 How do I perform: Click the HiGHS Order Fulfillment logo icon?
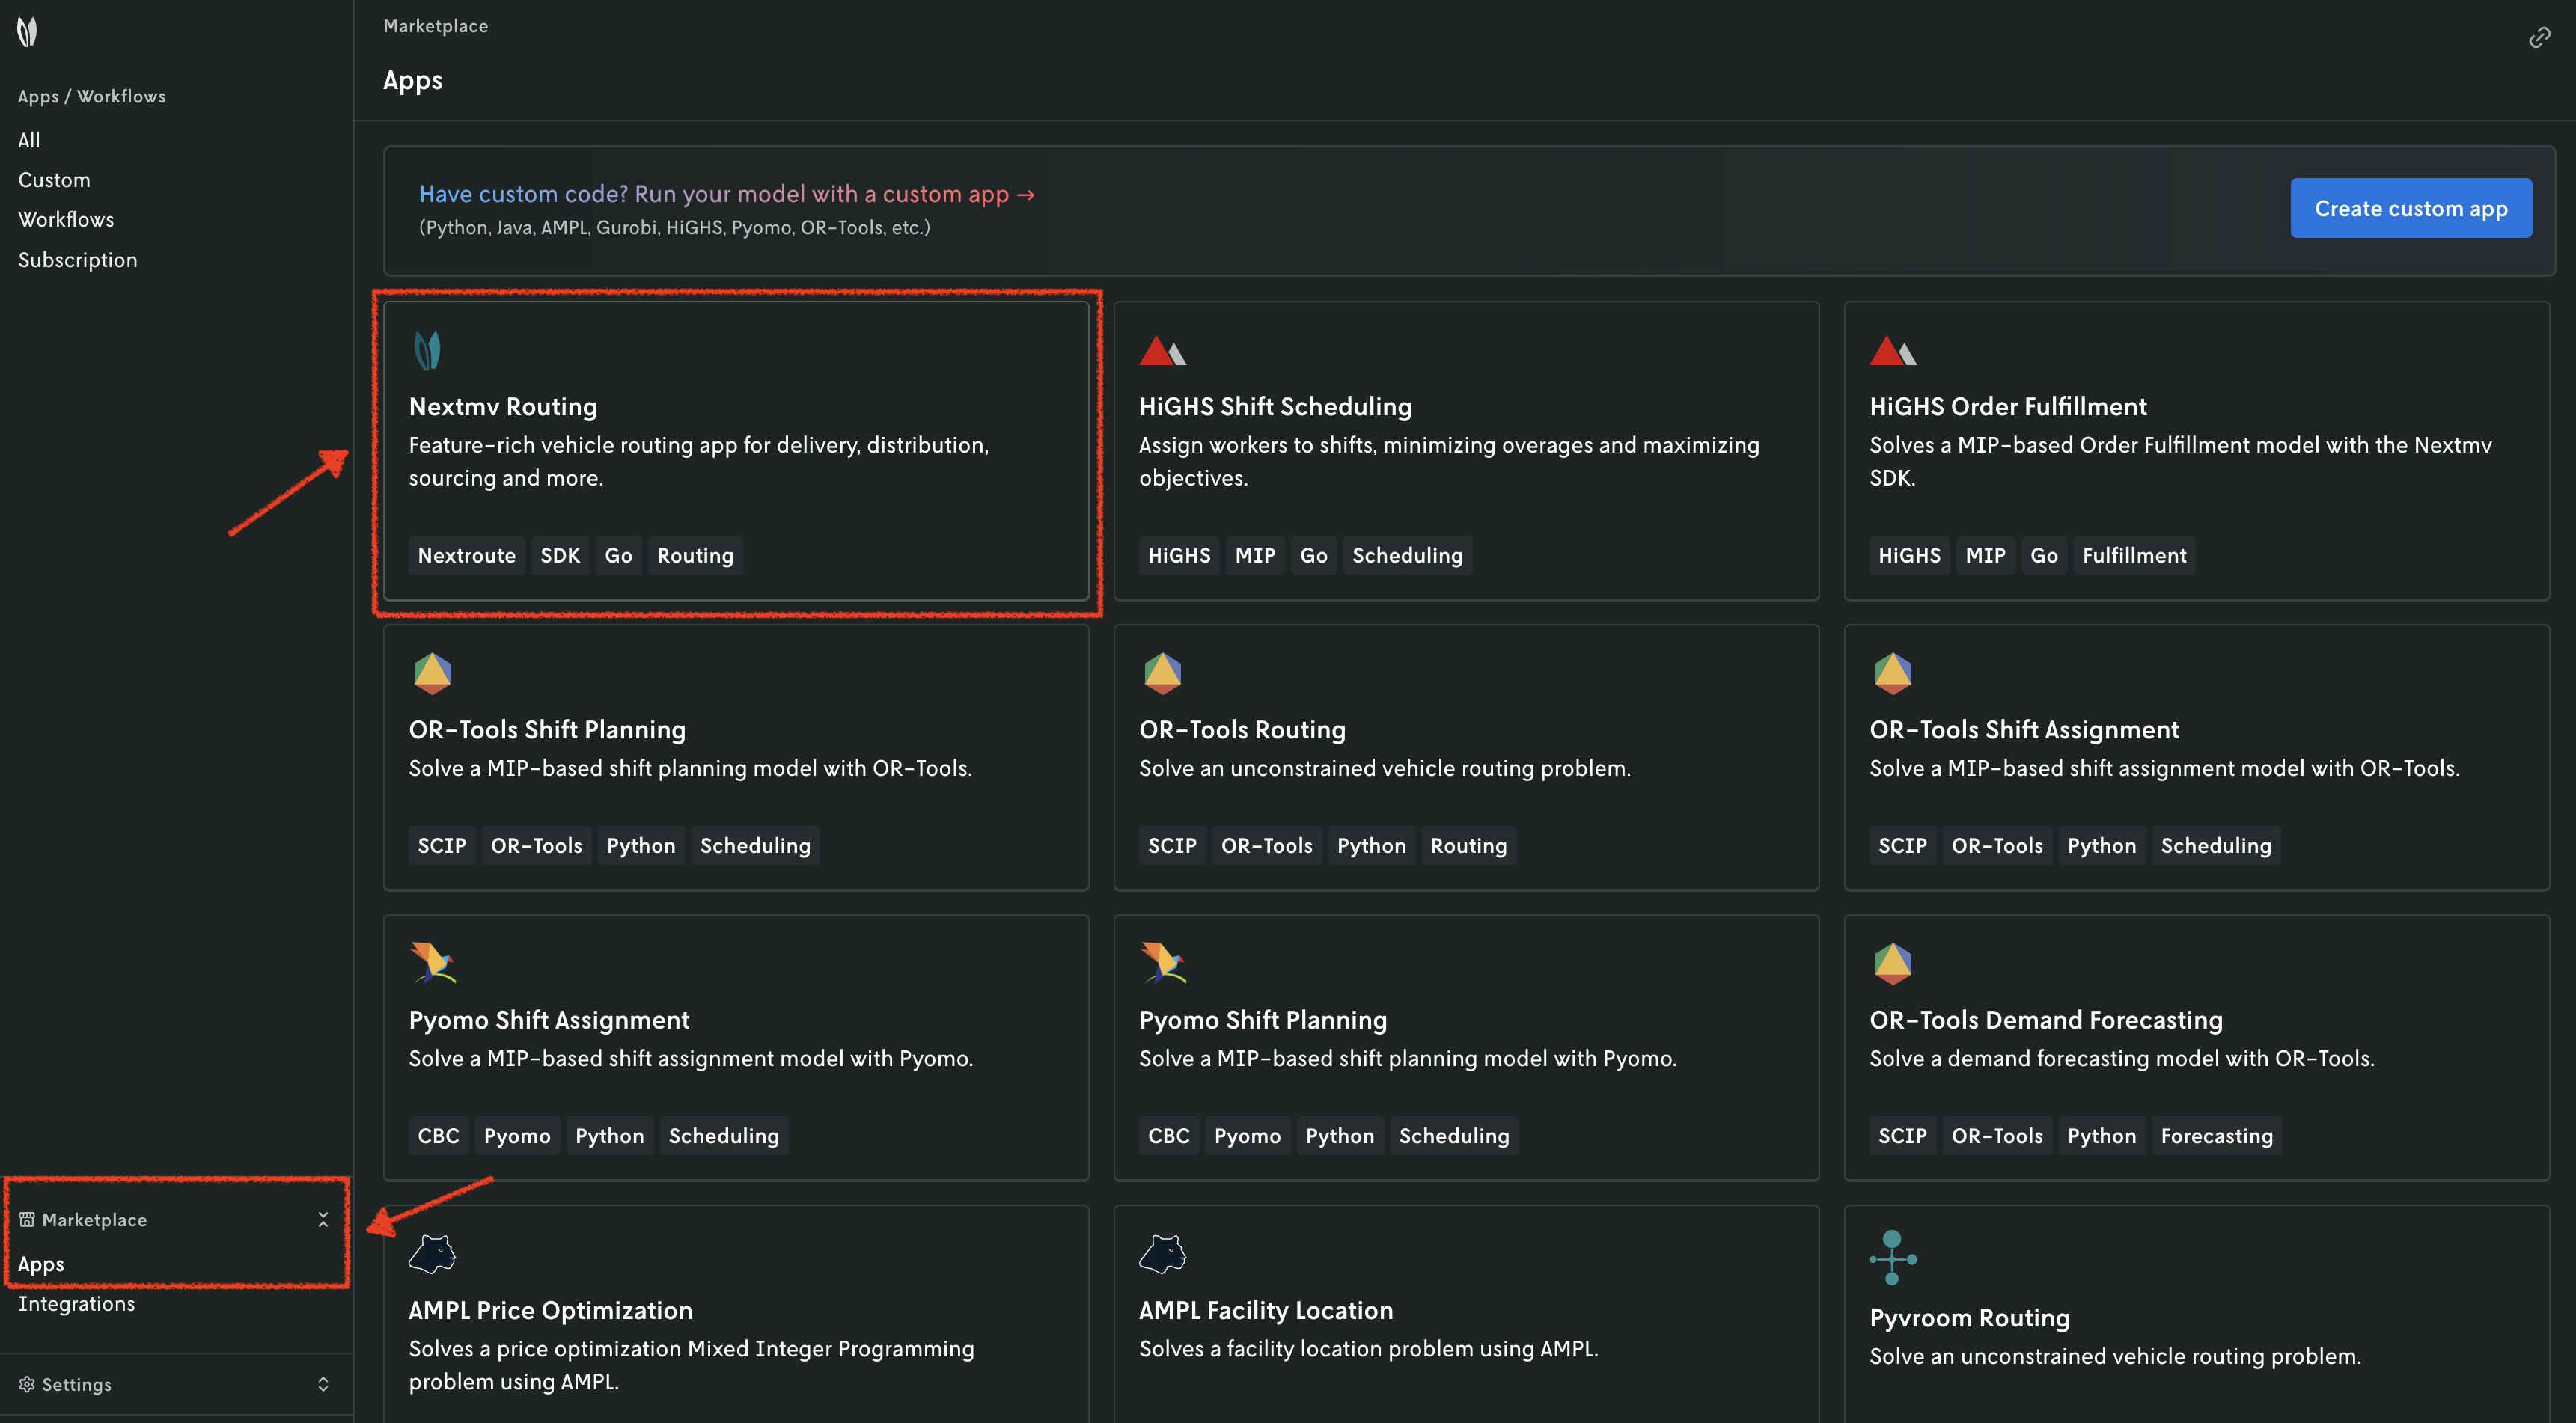pos(1893,351)
